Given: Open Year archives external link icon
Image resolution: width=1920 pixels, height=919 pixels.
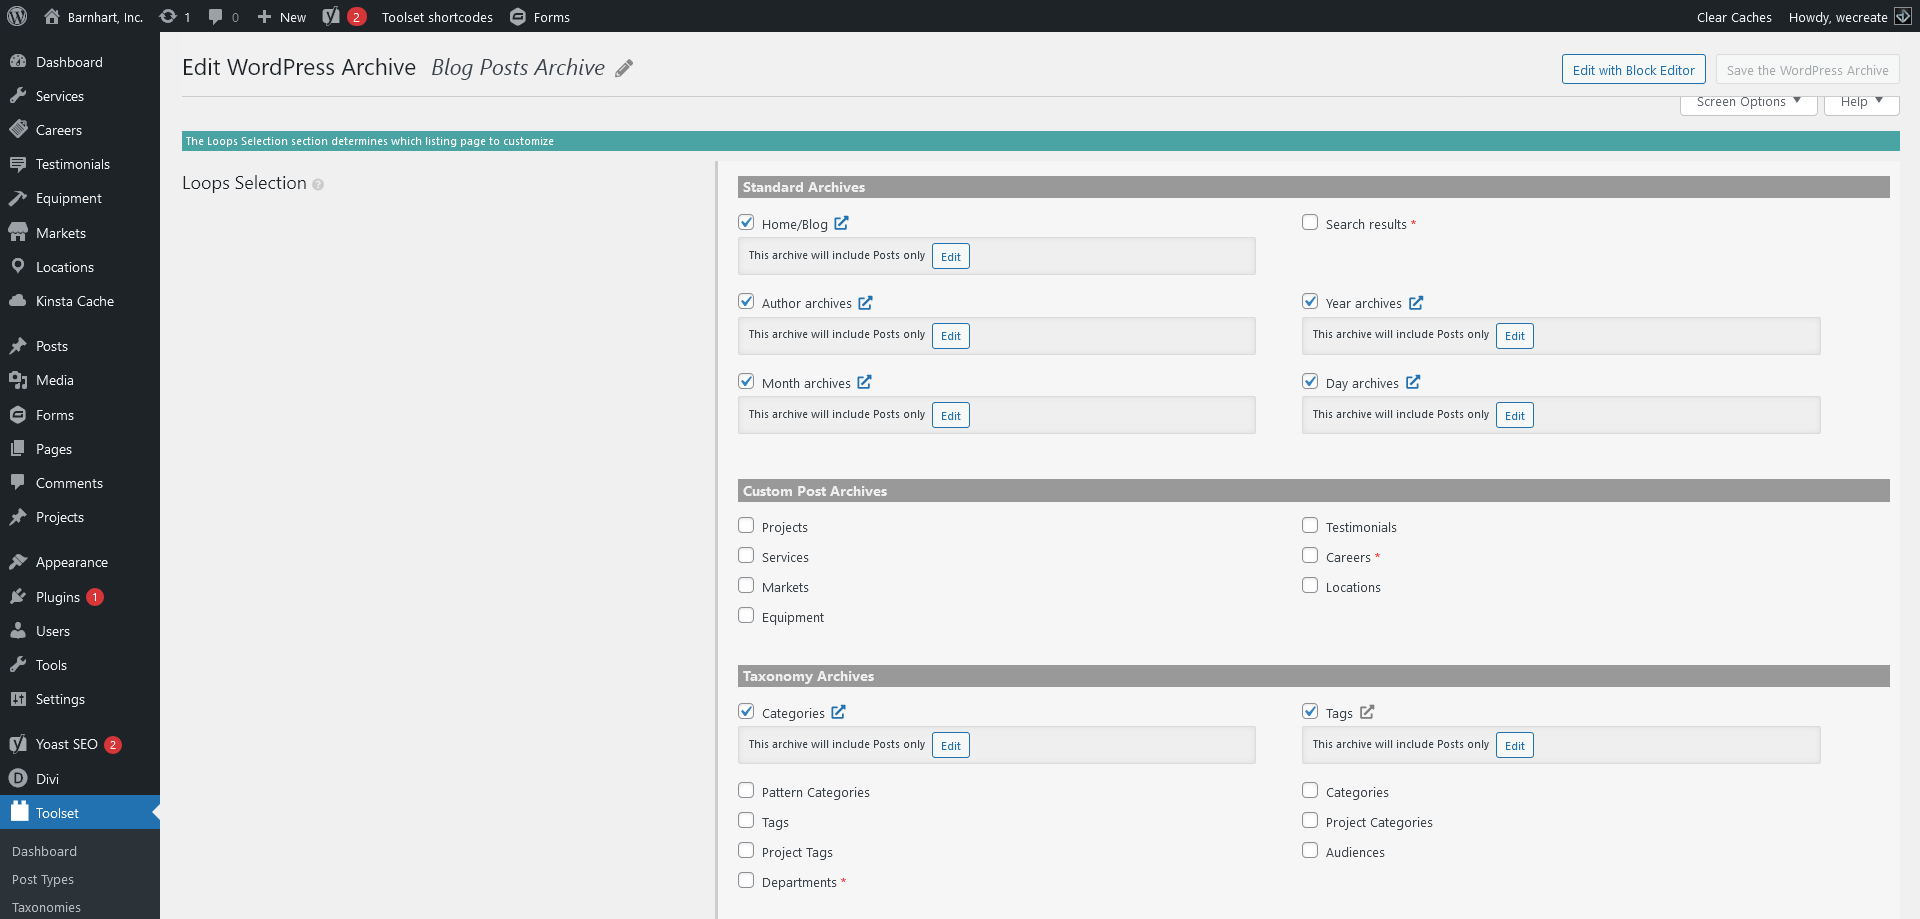Looking at the screenshot, I should pos(1416,302).
